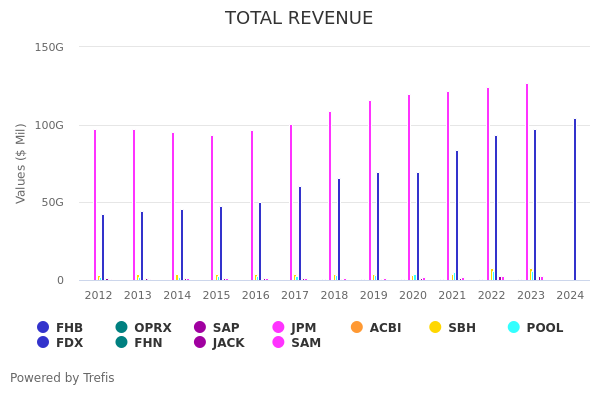Hide the SAP series via legend
This screenshot has width=600, height=400.
coord(200,328)
